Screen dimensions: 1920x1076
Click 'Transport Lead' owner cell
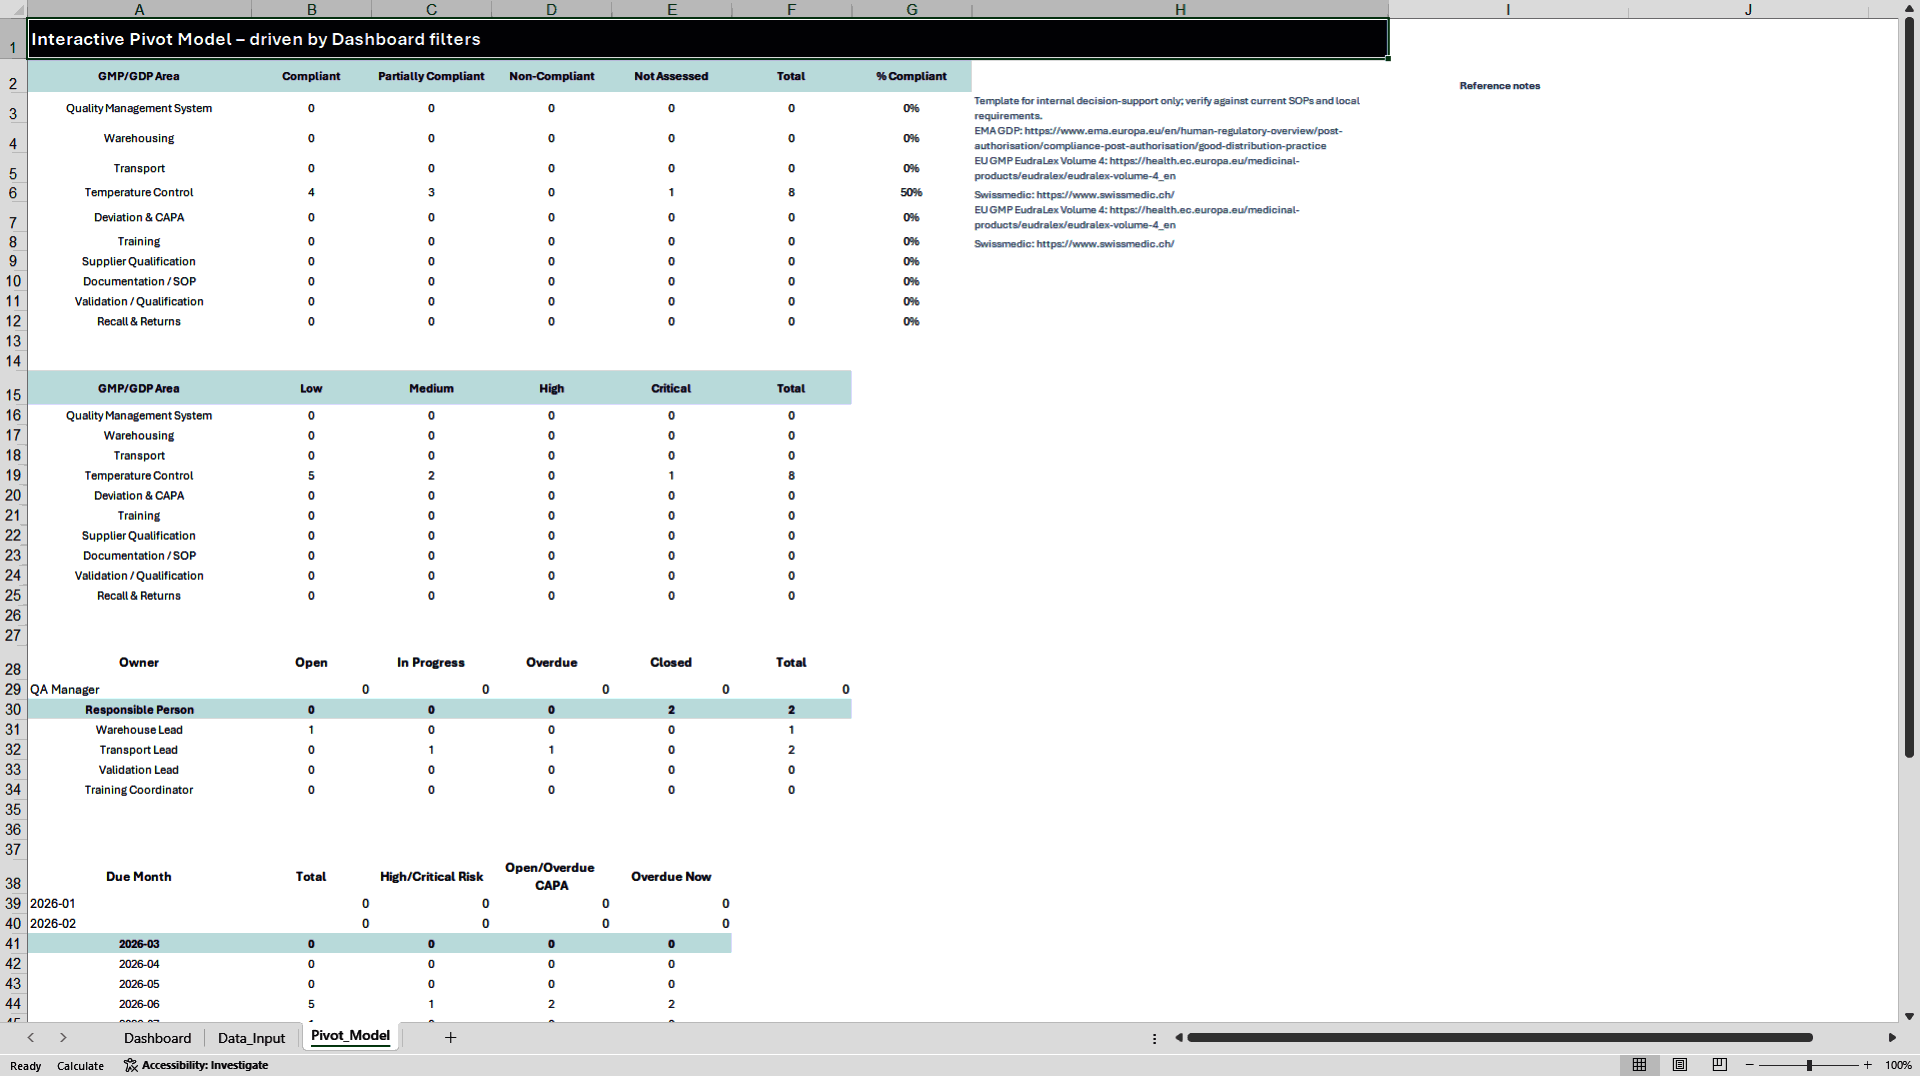click(139, 750)
